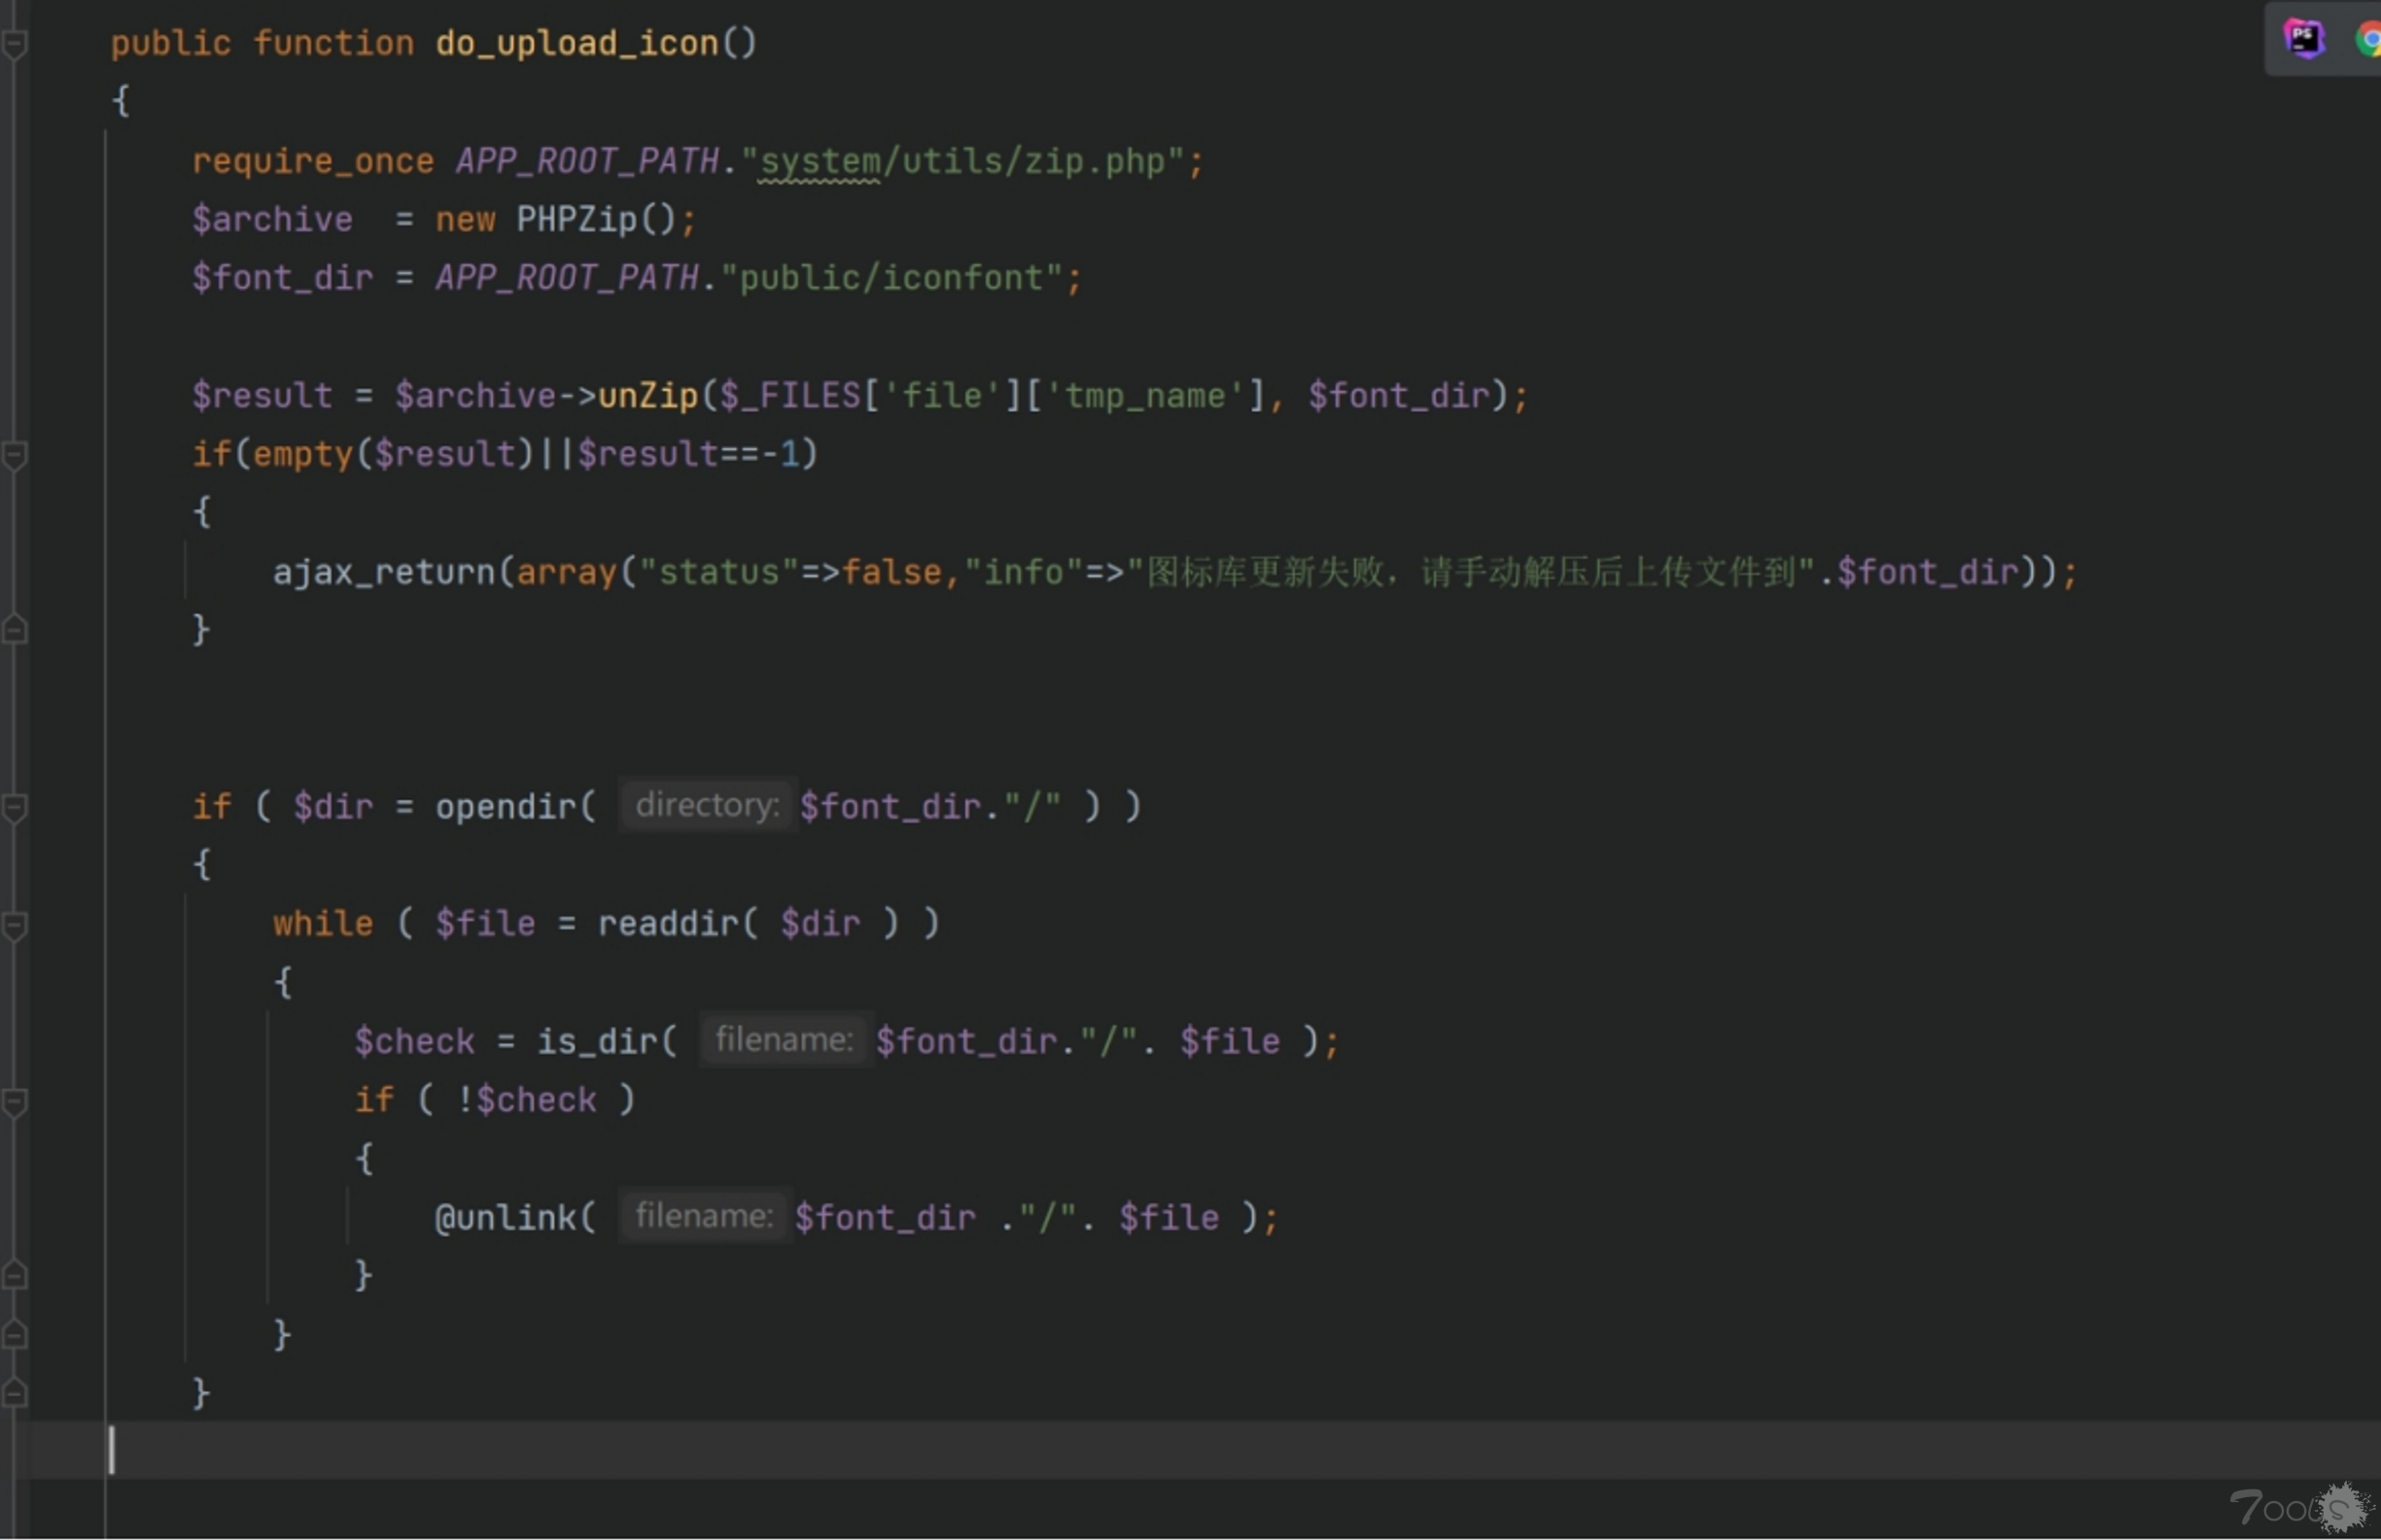Screen dimensions: 2381x1540
Task: Click the PhpStorm icon in browser selector
Action: coord(2303,39)
